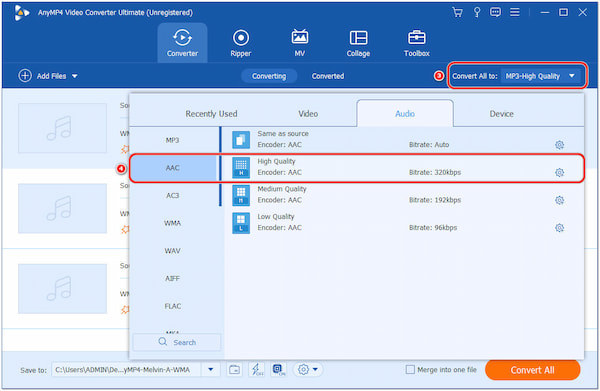
Task: Choose the High Quality preset text
Action: tap(276, 161)
